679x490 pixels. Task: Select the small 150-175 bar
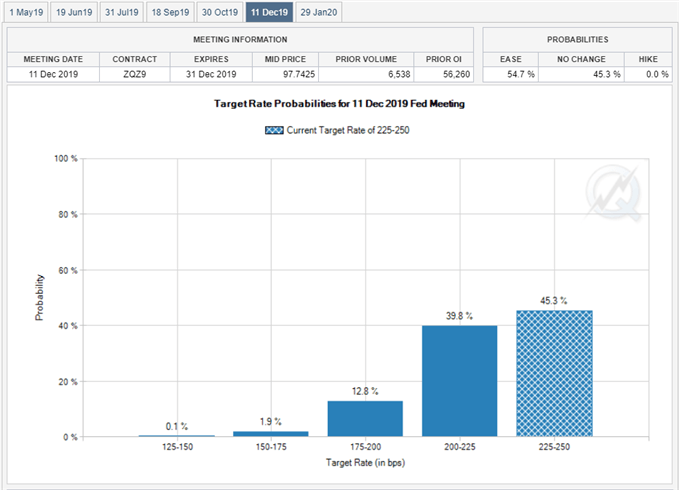271,434
